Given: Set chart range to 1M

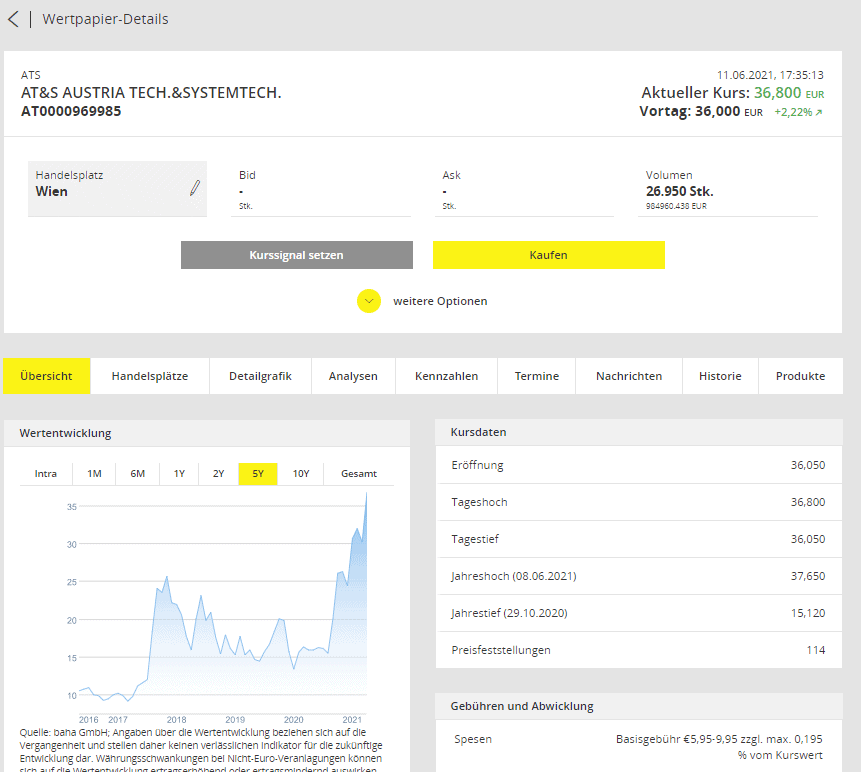Looking at the screenshot, I should 94,474.
